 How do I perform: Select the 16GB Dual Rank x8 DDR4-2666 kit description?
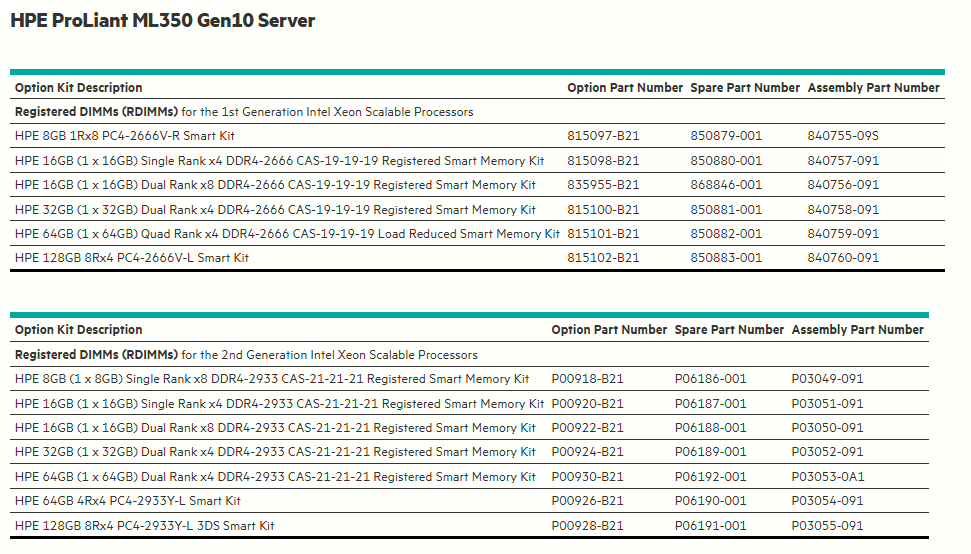tap(276, 184)
